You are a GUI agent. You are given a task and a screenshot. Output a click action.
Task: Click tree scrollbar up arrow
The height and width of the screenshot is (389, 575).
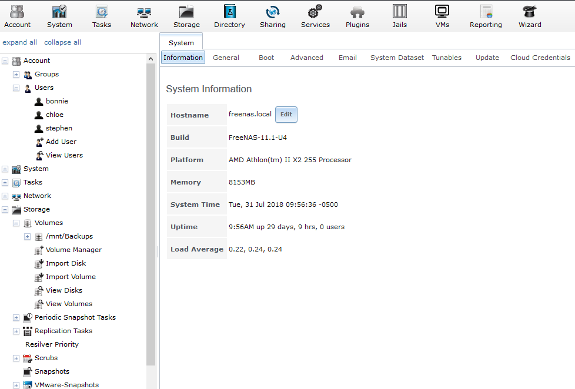151,59
